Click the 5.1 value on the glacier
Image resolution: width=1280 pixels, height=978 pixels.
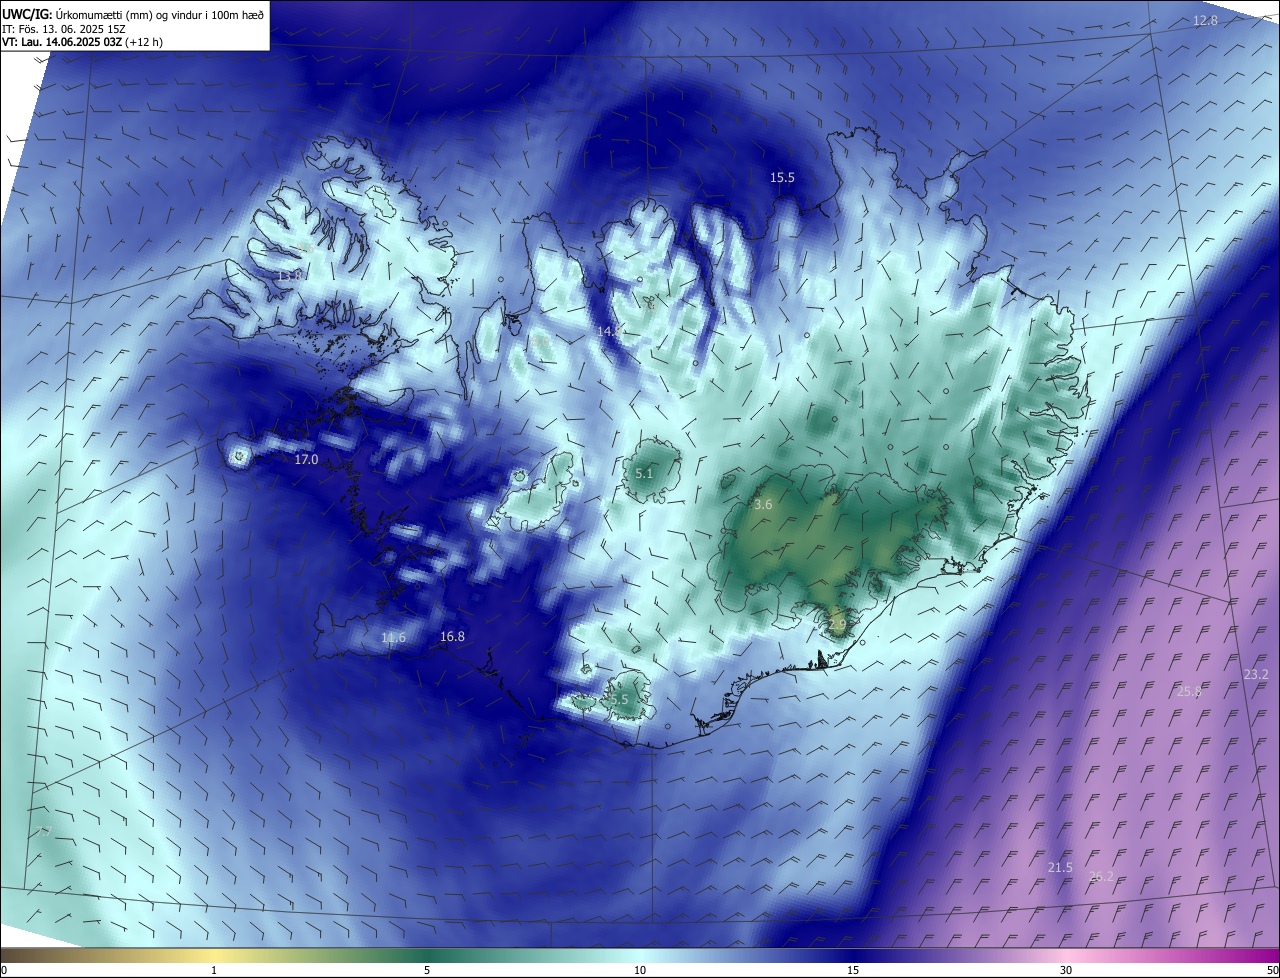tap(644, 474)
